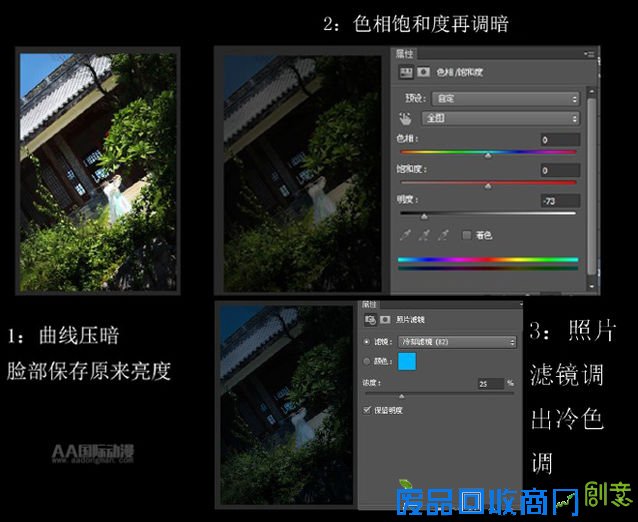Click the hue value input field

(560, 140)
